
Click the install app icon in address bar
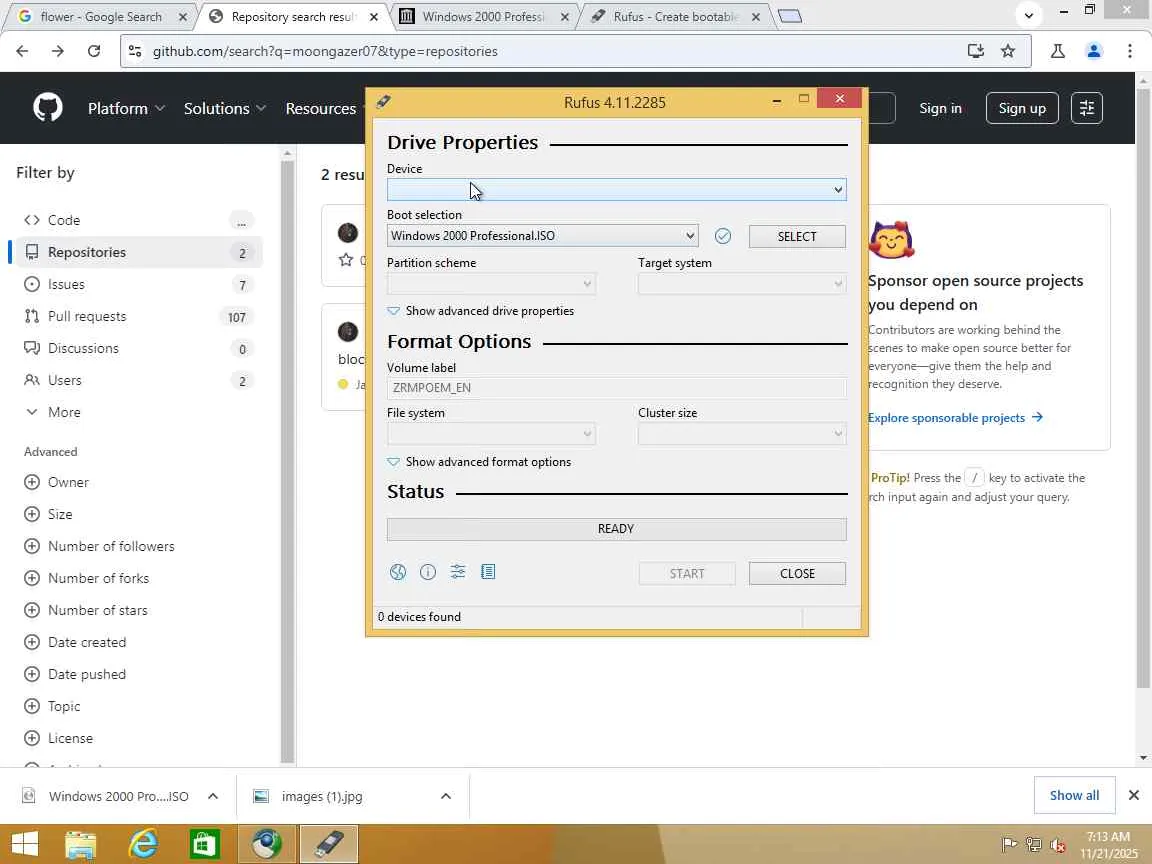tap(976, 51)
